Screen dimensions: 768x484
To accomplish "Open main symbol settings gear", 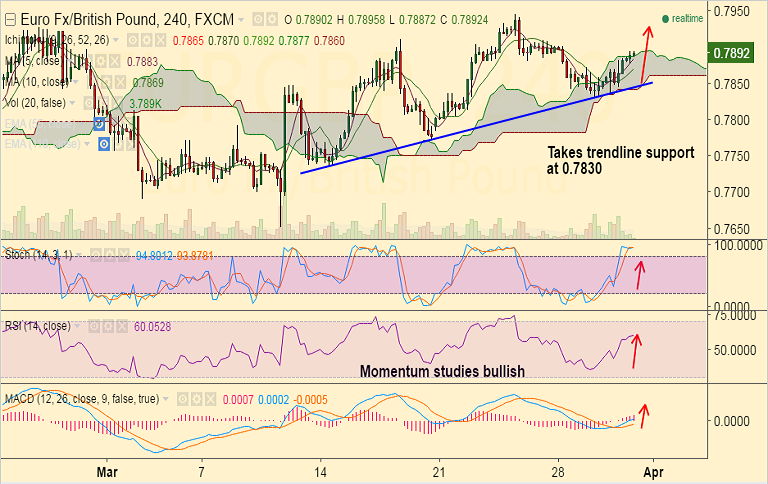I will tap(271, 20).
